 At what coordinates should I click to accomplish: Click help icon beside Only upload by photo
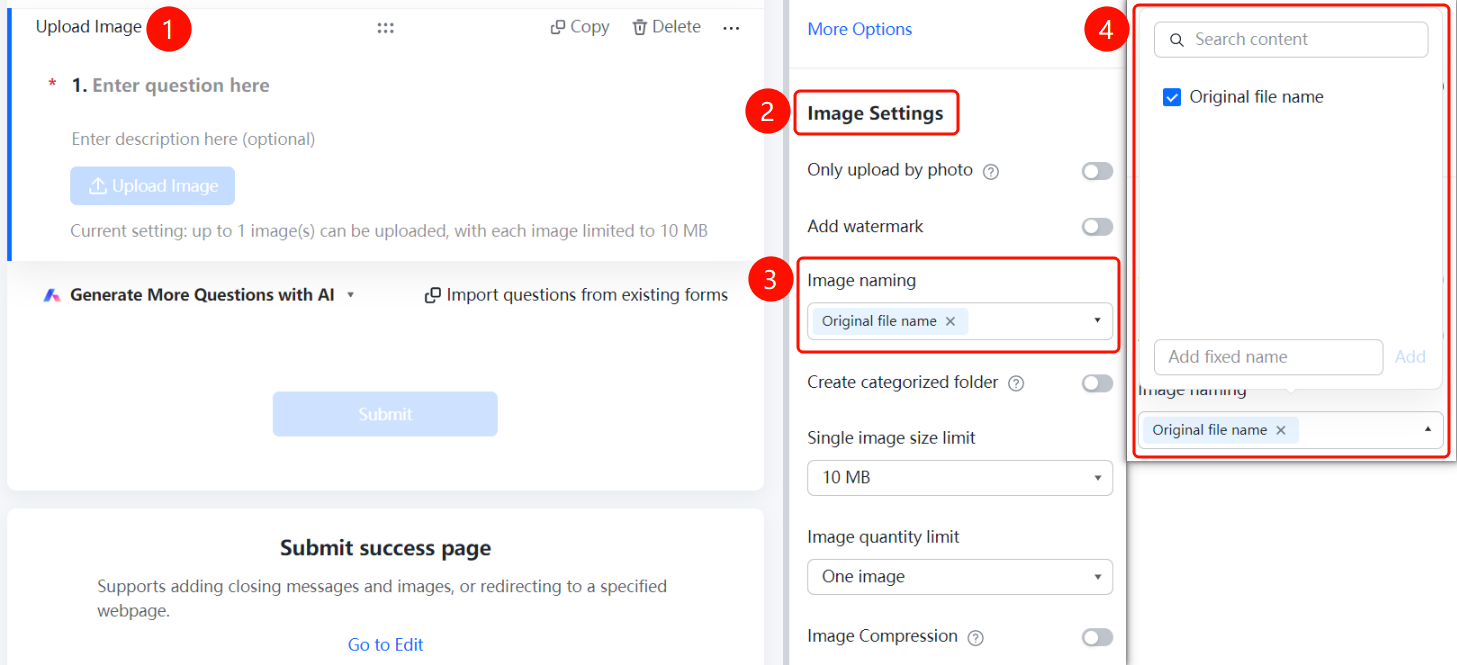point(991,171)
